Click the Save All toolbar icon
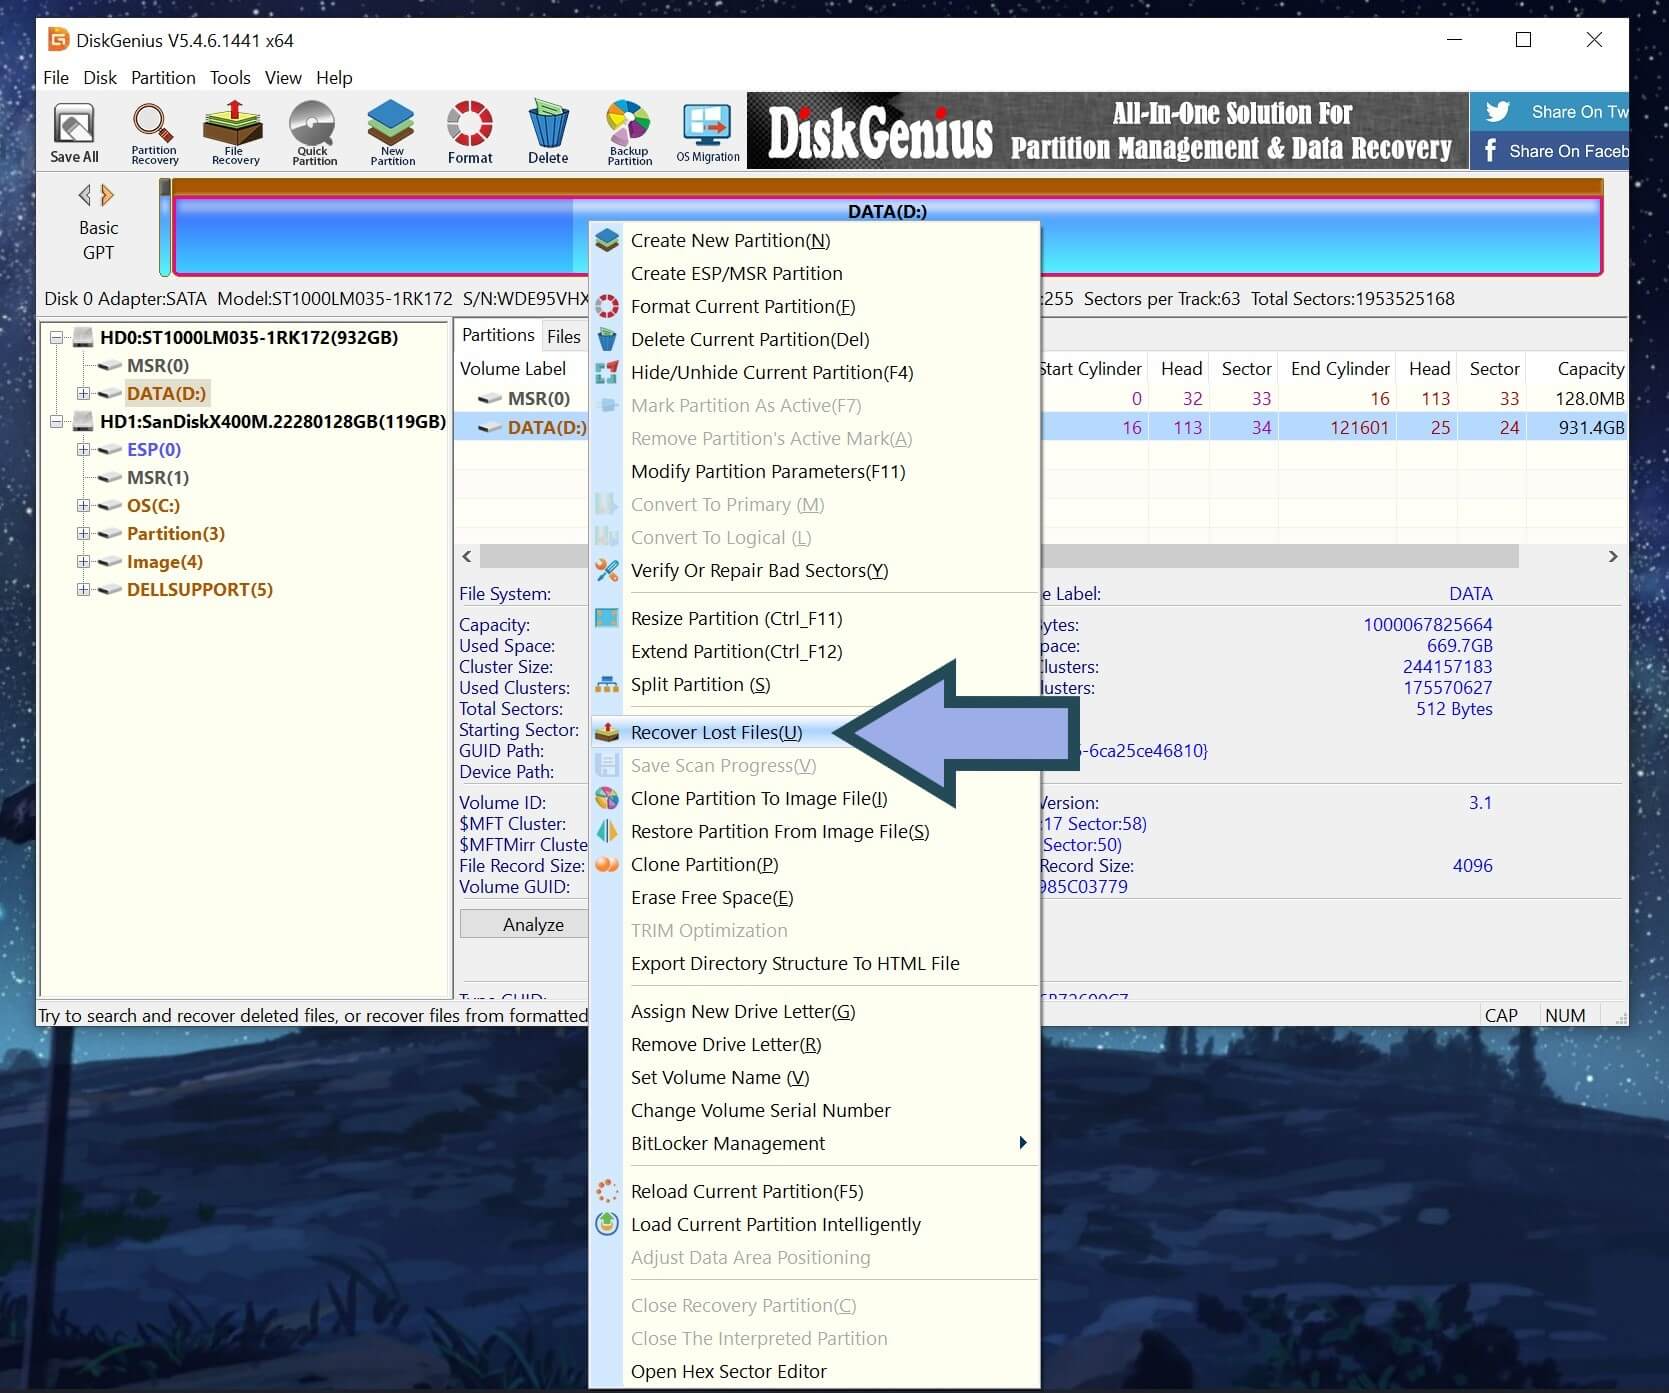 click(74, 131)
